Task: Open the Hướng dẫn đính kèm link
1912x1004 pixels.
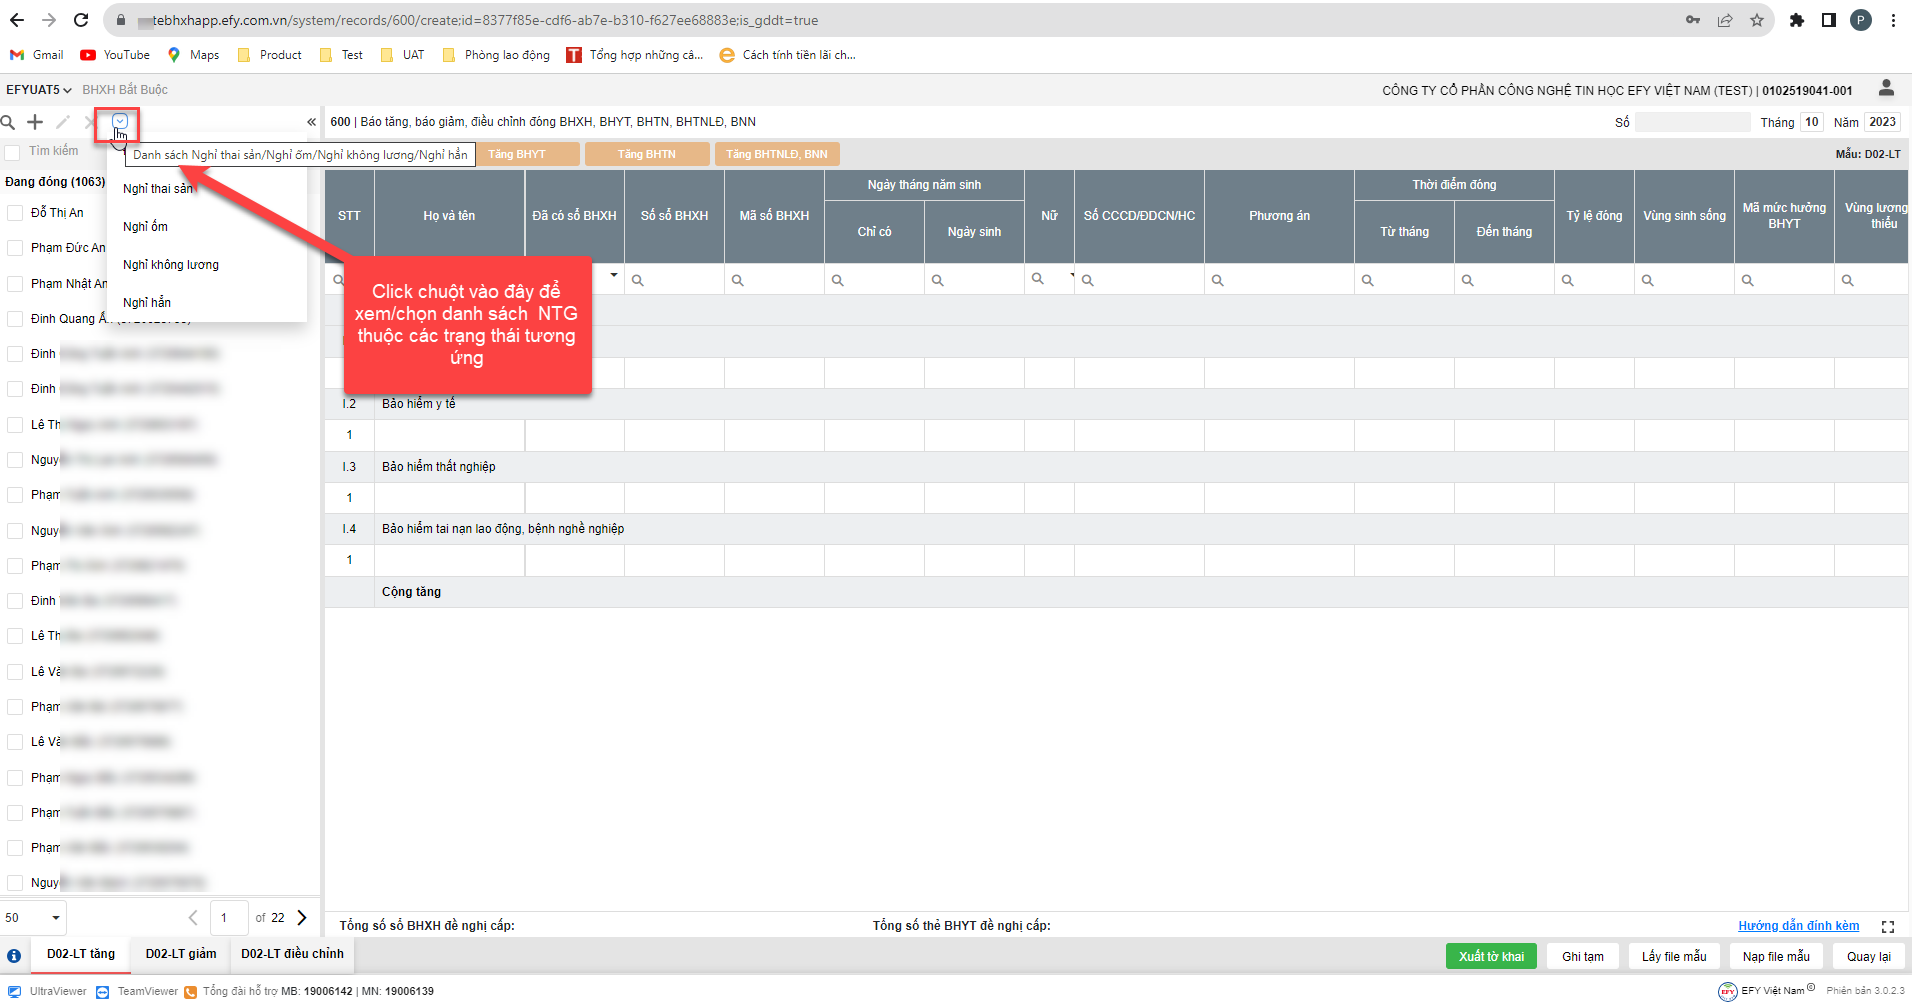Action: click(1798, 926)
